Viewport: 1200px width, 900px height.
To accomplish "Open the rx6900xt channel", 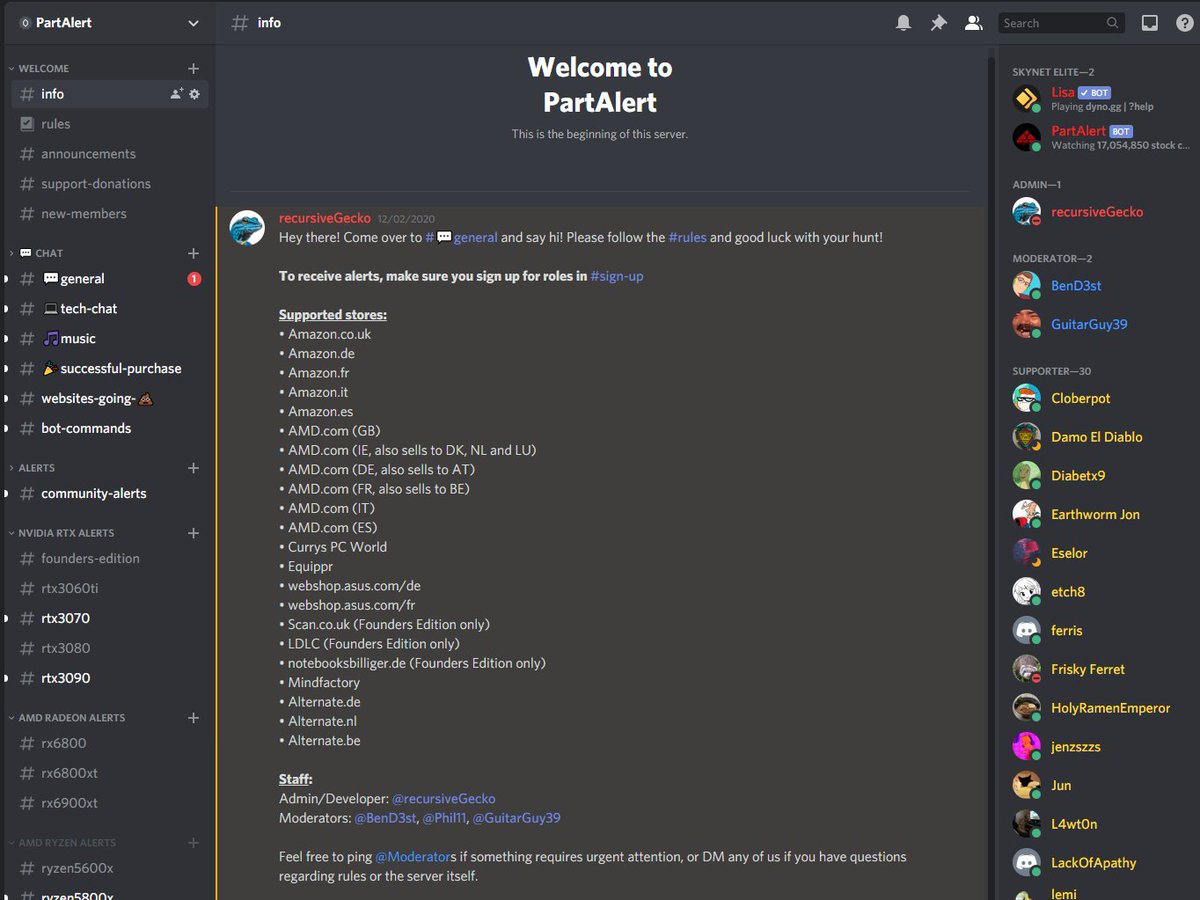I will point(110,804).
